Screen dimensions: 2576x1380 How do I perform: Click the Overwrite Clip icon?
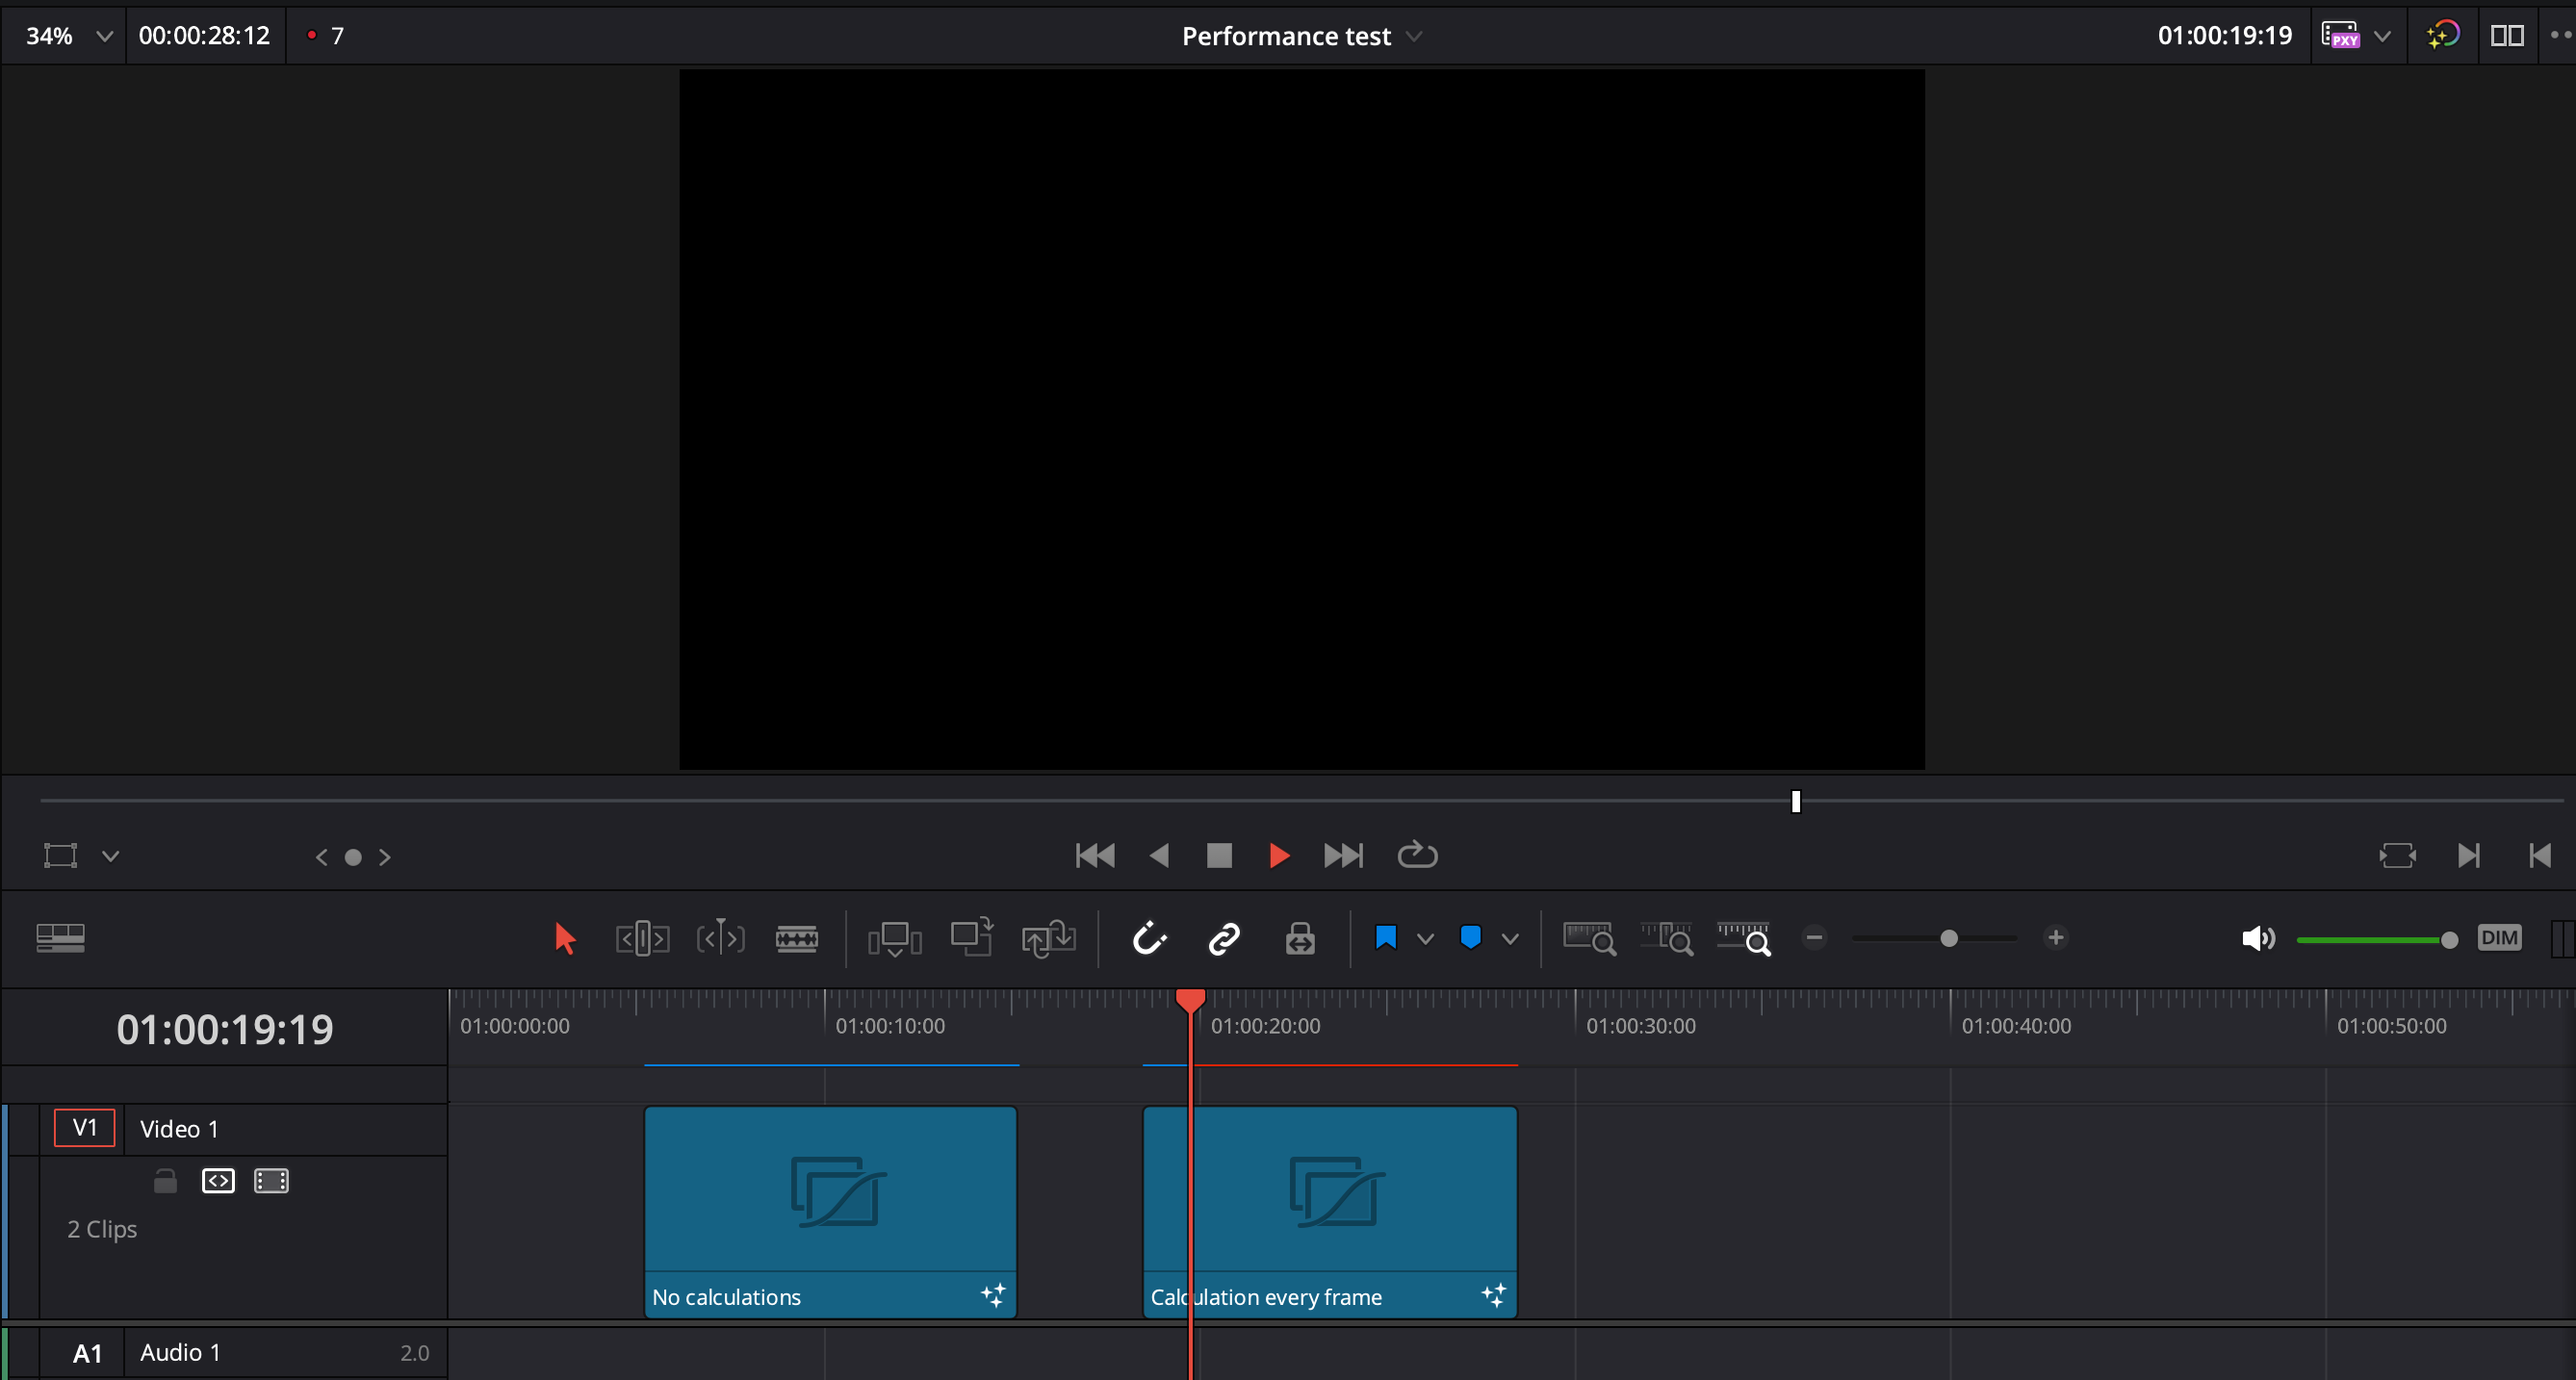click(971, 937)
